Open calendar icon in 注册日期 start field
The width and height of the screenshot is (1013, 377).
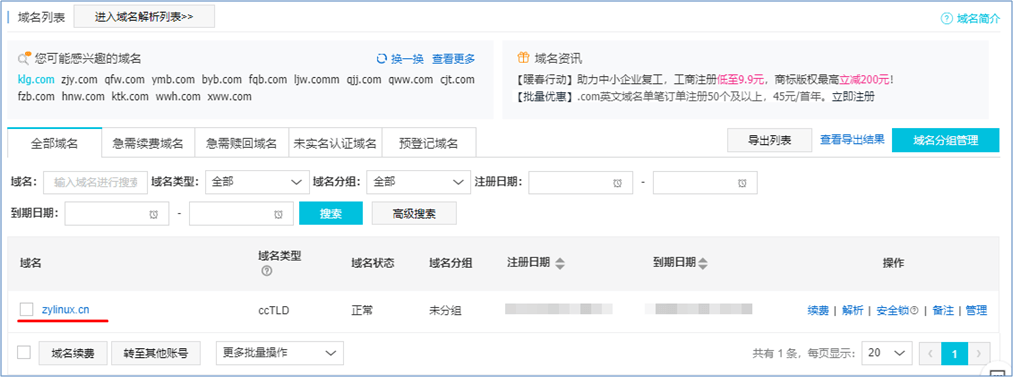(618, 183)
